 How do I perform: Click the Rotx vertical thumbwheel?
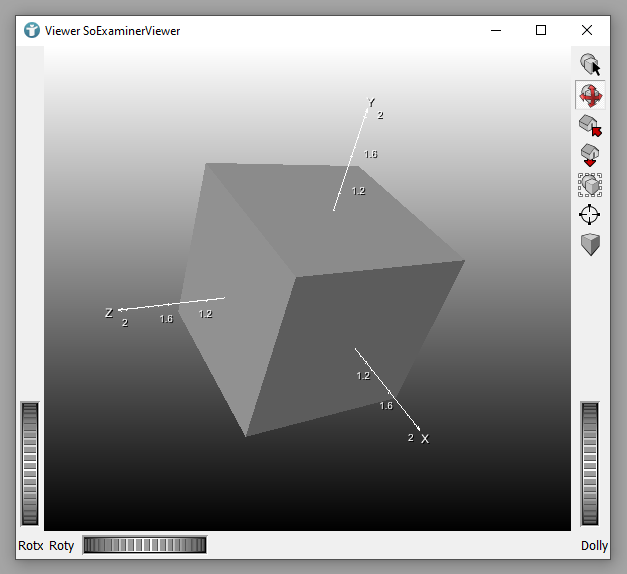[x=30, y=463]
